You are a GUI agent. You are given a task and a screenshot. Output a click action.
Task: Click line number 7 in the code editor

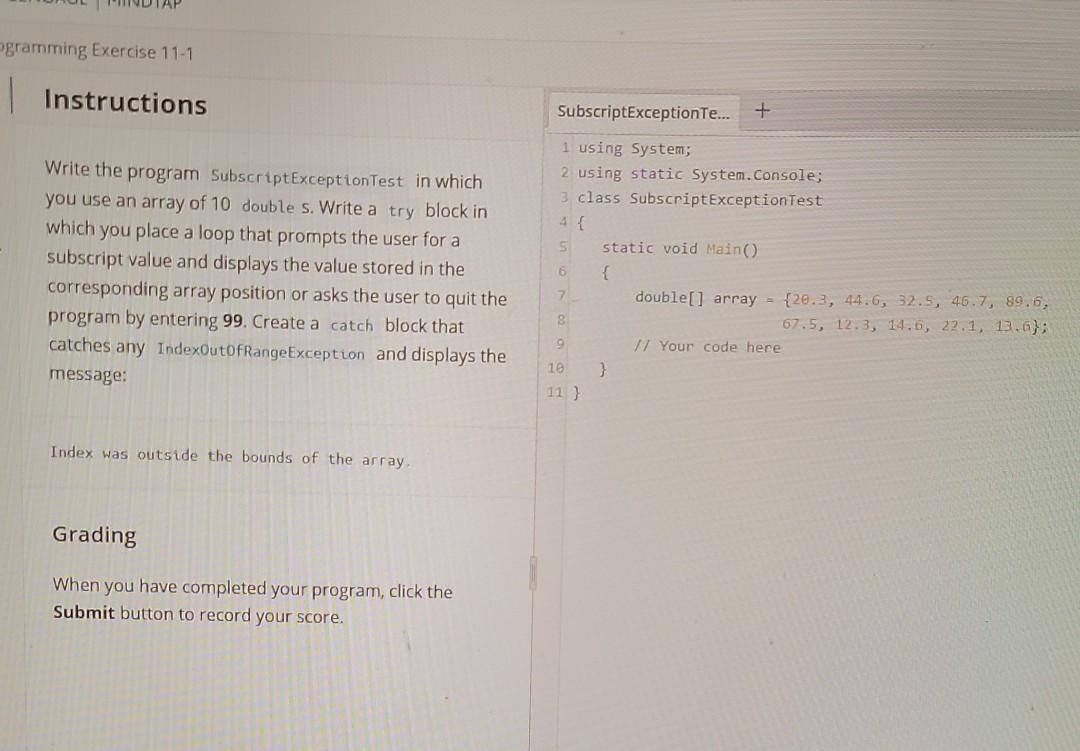(563, 297)
